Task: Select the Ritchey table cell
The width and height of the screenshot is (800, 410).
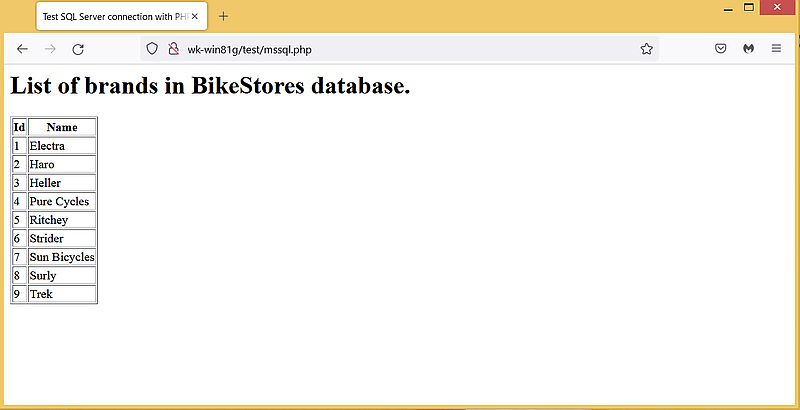Action: pyautogui.click(x=62, y=220)
